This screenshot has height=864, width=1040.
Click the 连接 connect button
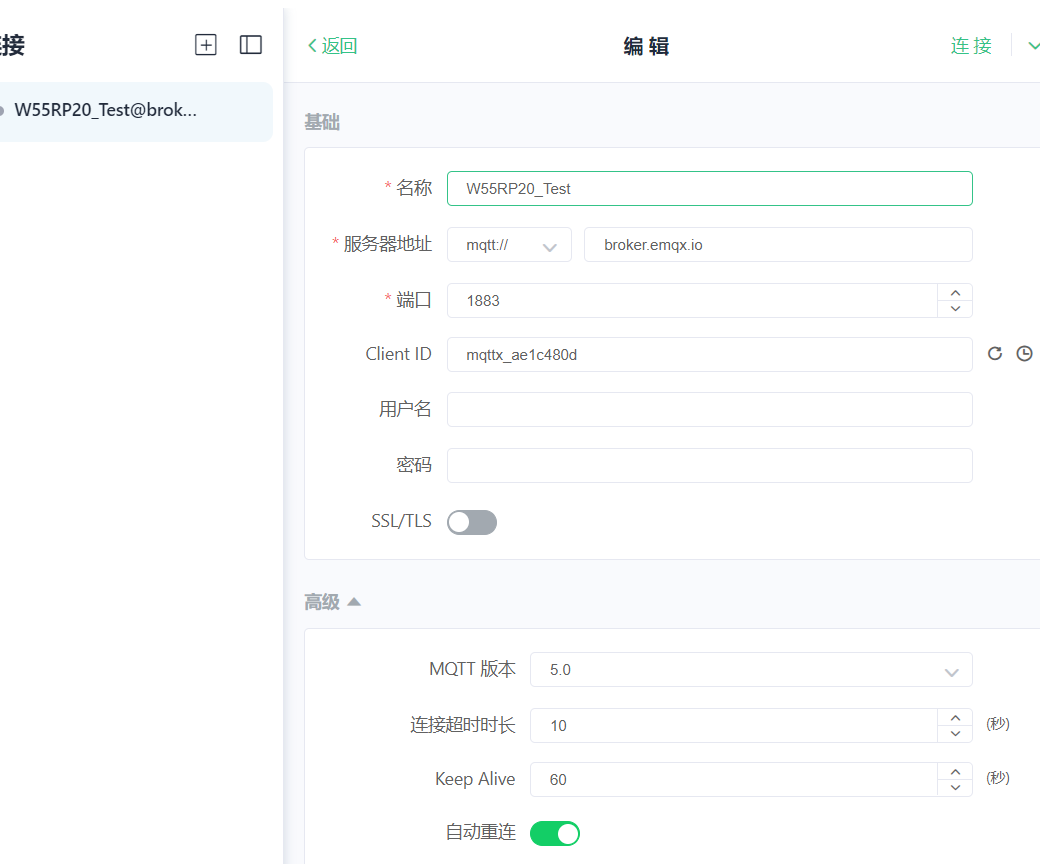[971, 46]
